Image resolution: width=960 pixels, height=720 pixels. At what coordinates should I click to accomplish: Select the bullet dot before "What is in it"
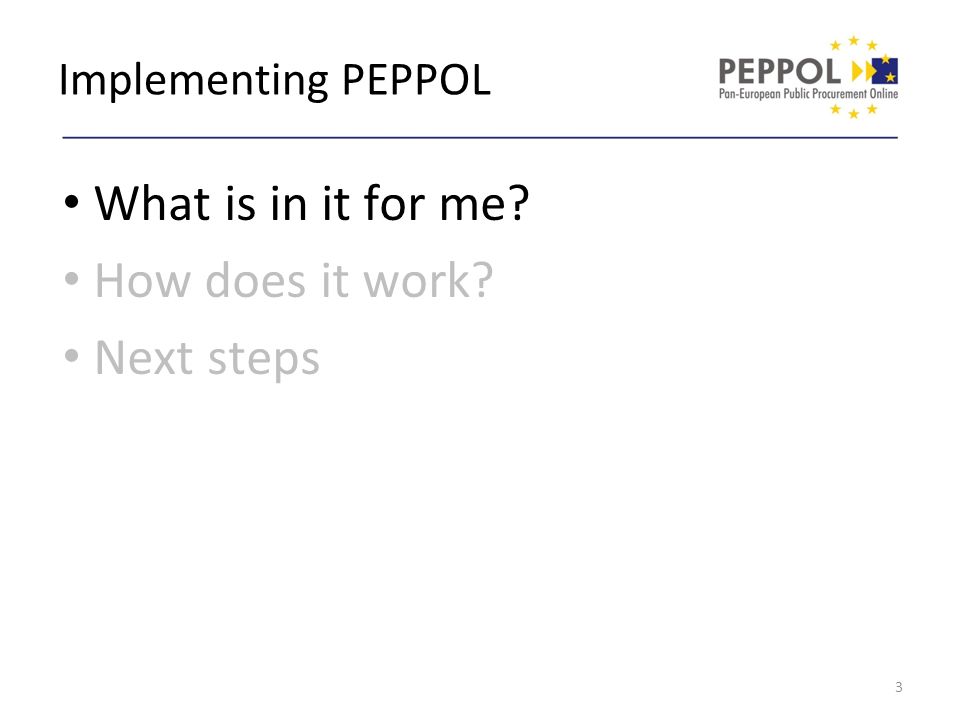coord(72,201)
